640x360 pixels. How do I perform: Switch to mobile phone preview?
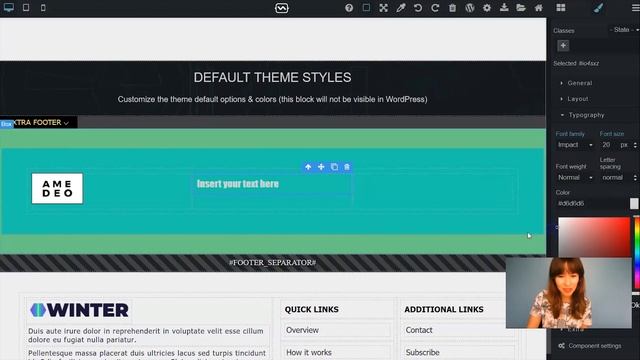43,7
